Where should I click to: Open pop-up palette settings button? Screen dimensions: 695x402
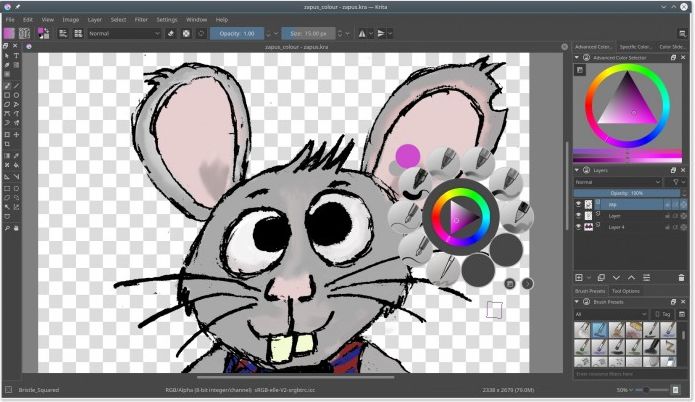pos(510,284)
